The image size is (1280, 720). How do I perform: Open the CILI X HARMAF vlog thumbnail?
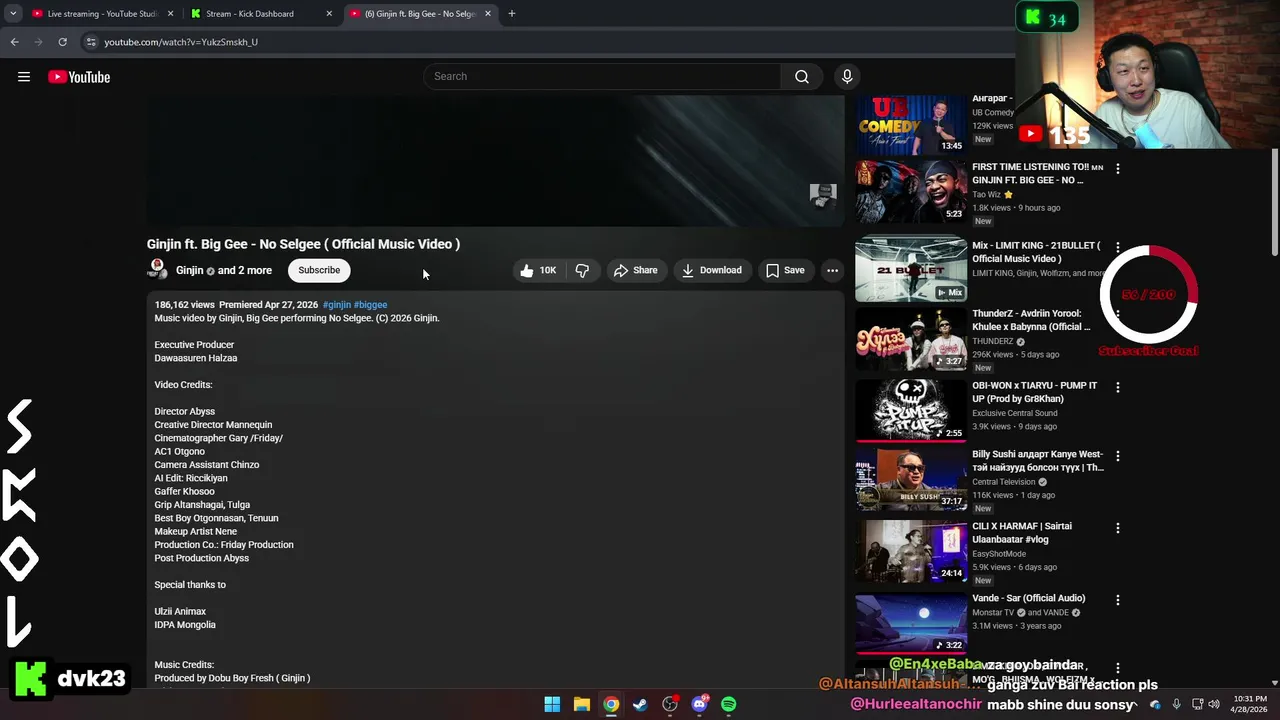coord(911,551)
